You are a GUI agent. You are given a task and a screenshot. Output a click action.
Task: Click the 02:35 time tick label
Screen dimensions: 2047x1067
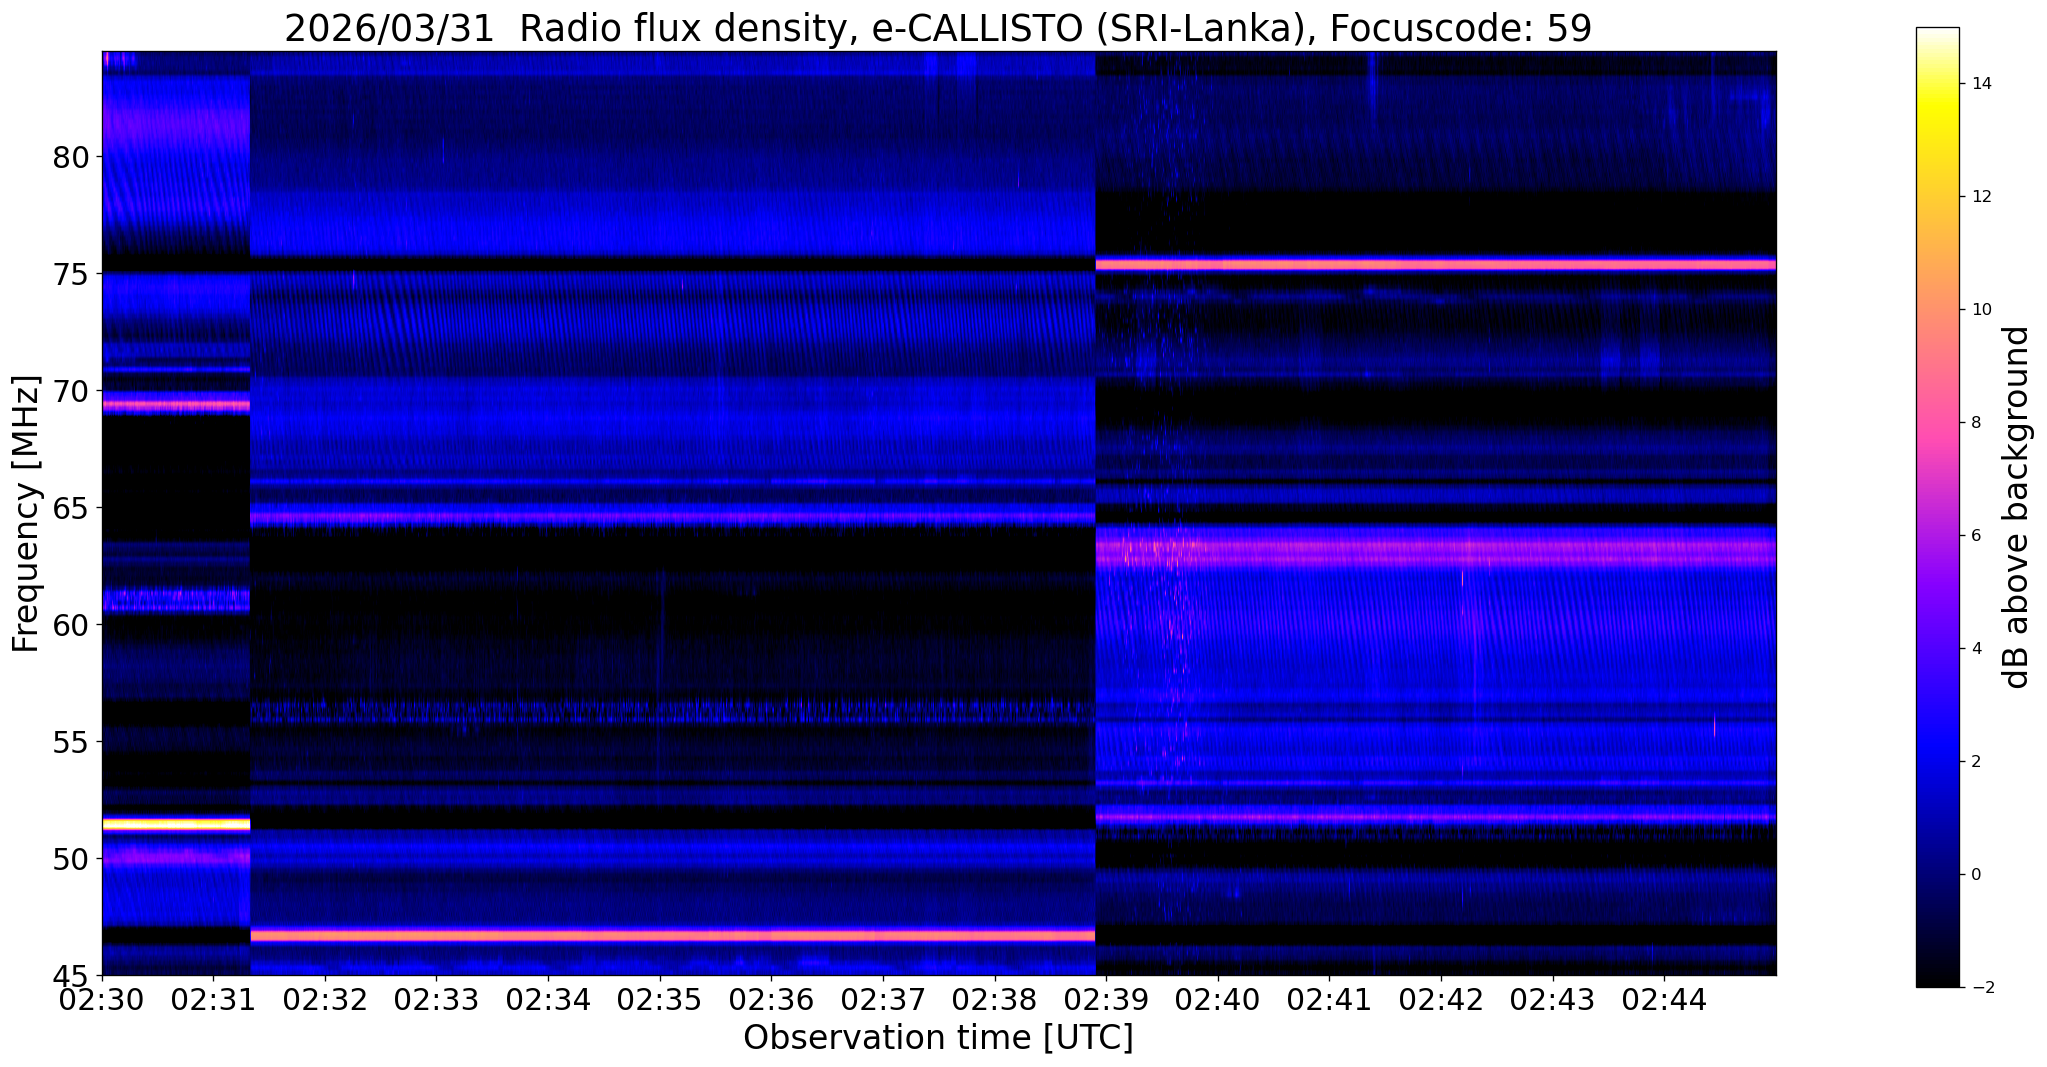click(659, 999)
